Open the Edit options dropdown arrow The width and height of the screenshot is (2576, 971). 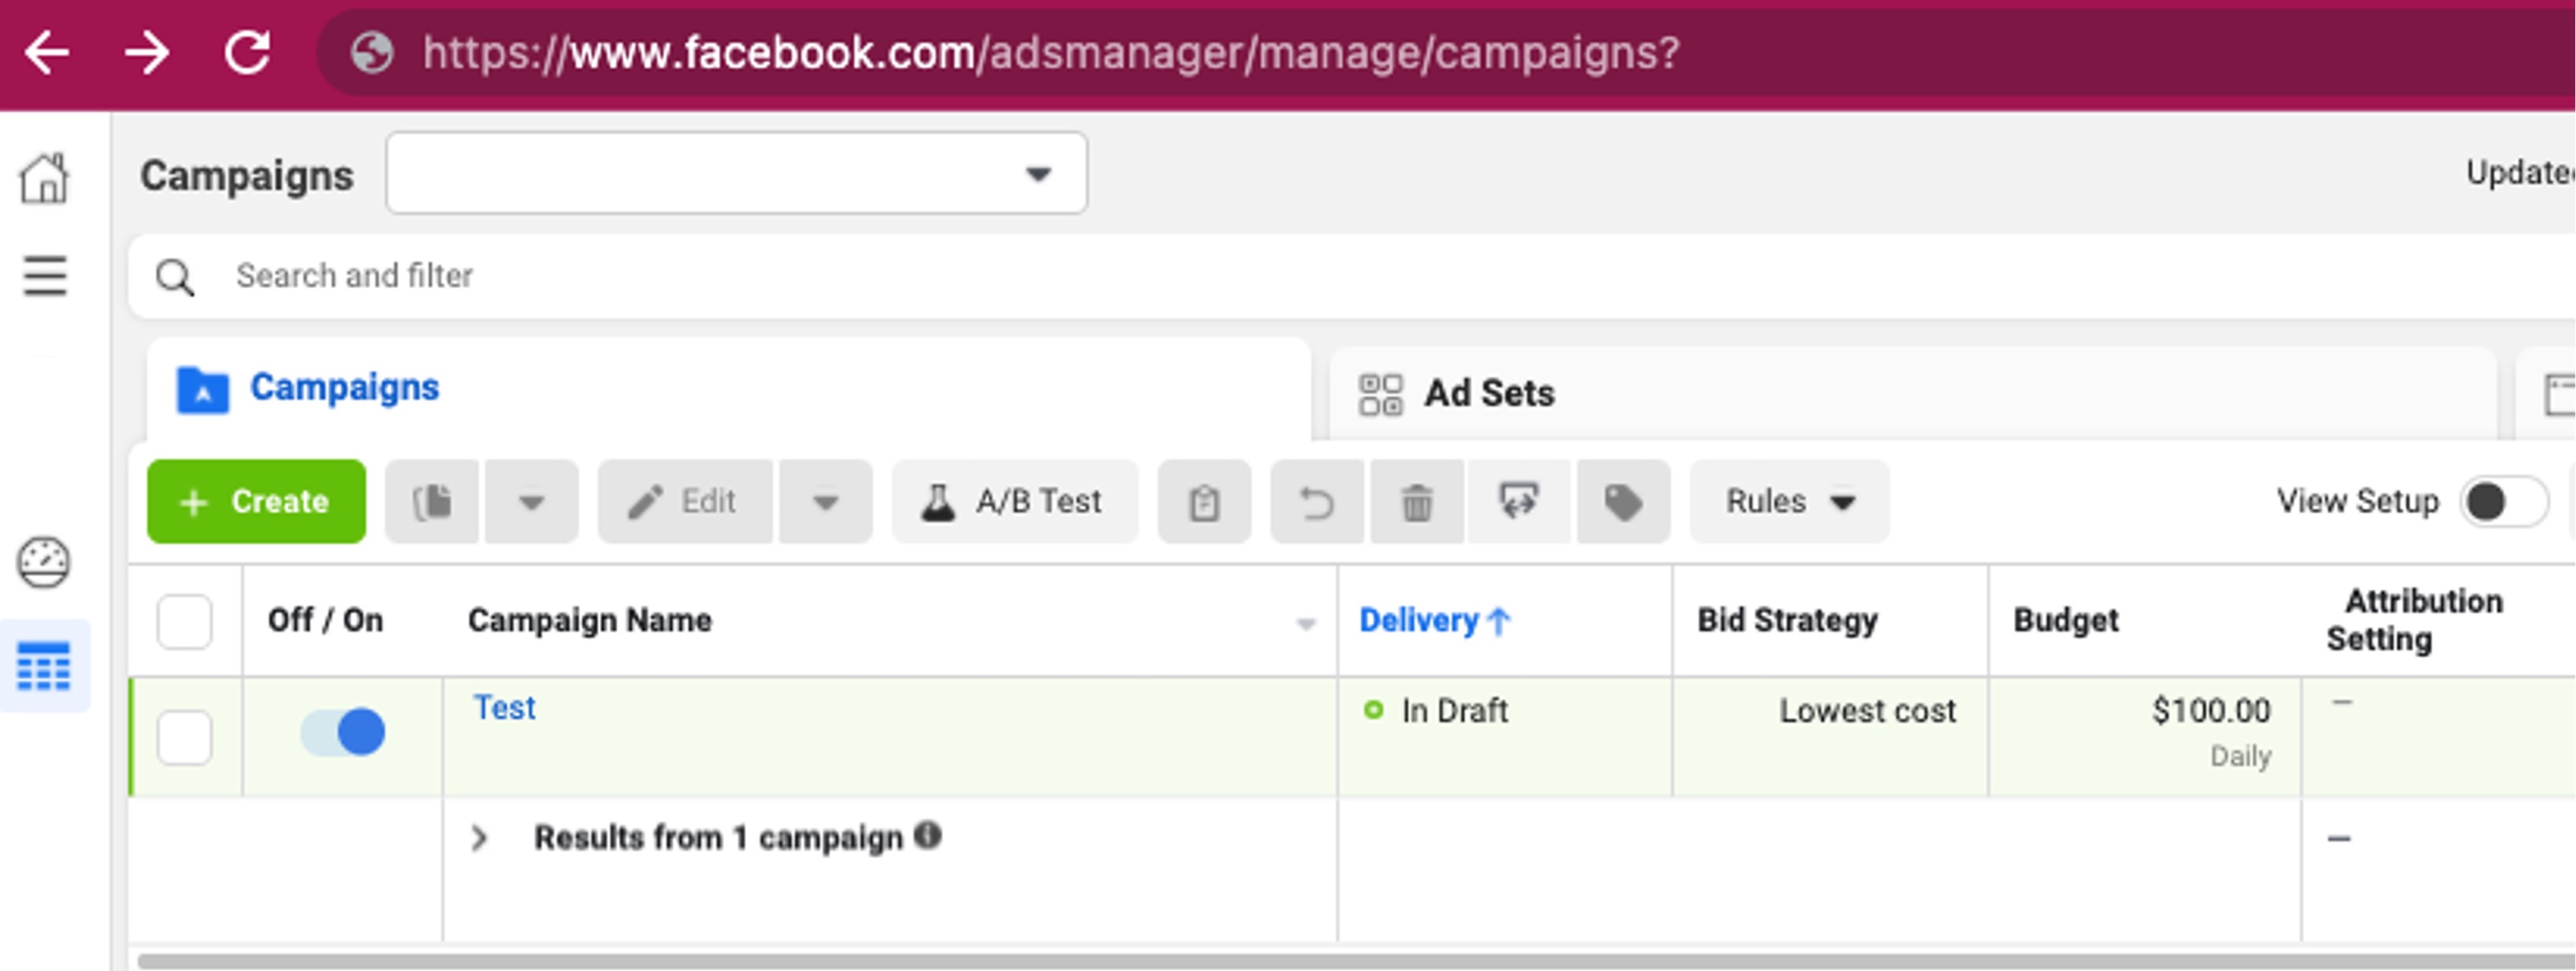825,502
